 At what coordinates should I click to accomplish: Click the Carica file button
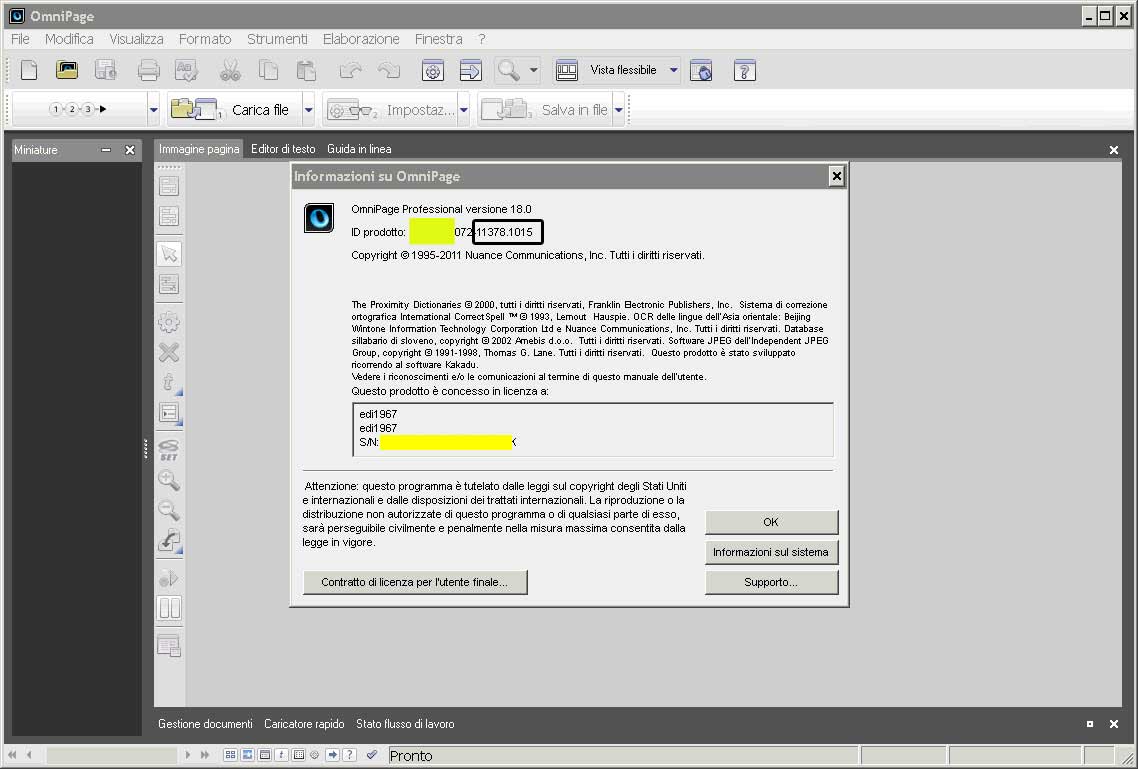point(235,110)
